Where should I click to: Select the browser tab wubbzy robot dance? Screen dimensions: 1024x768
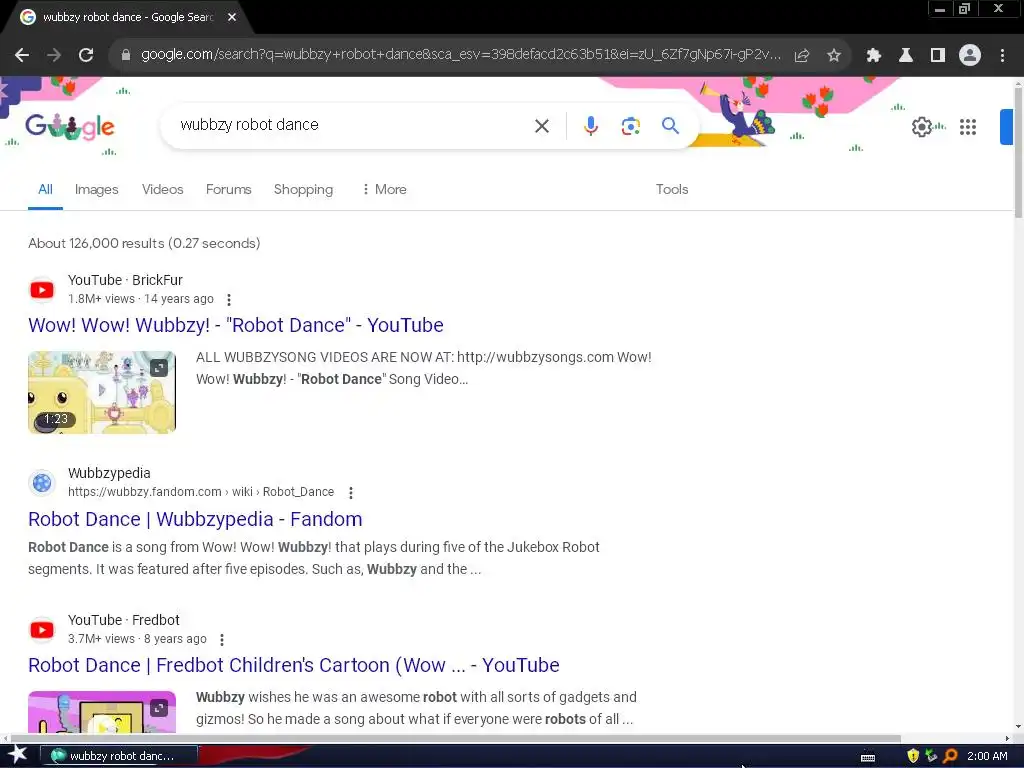tap(127, 18)
